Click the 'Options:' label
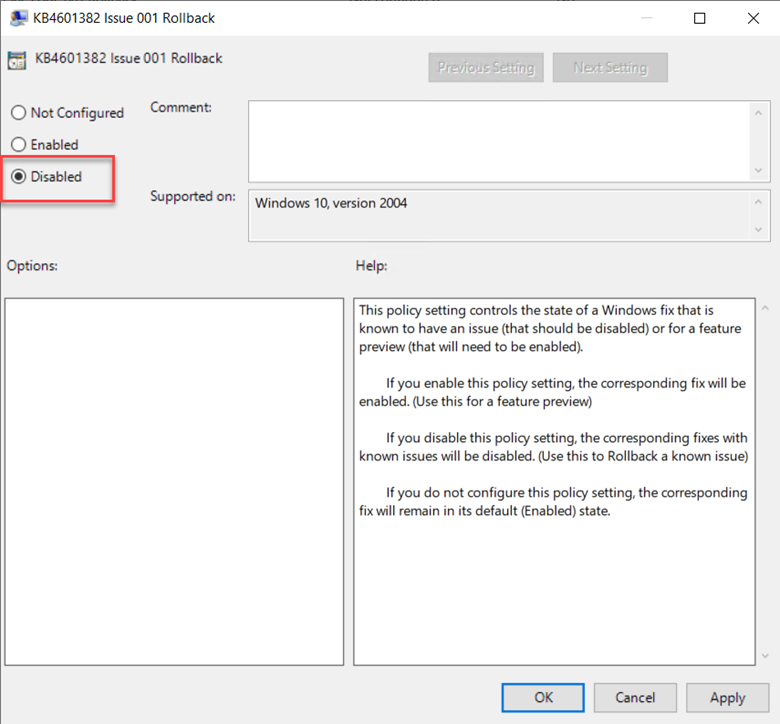Viewport: 780px width, 724px height. click(x=32, y=266)
